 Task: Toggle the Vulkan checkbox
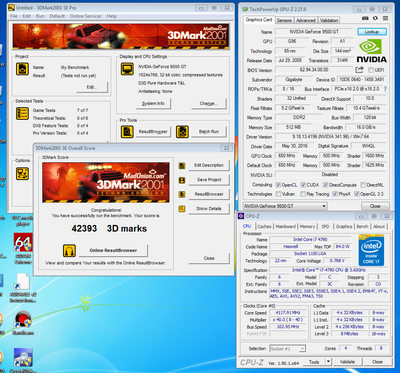pyautogui.click(x=279, y=194)
